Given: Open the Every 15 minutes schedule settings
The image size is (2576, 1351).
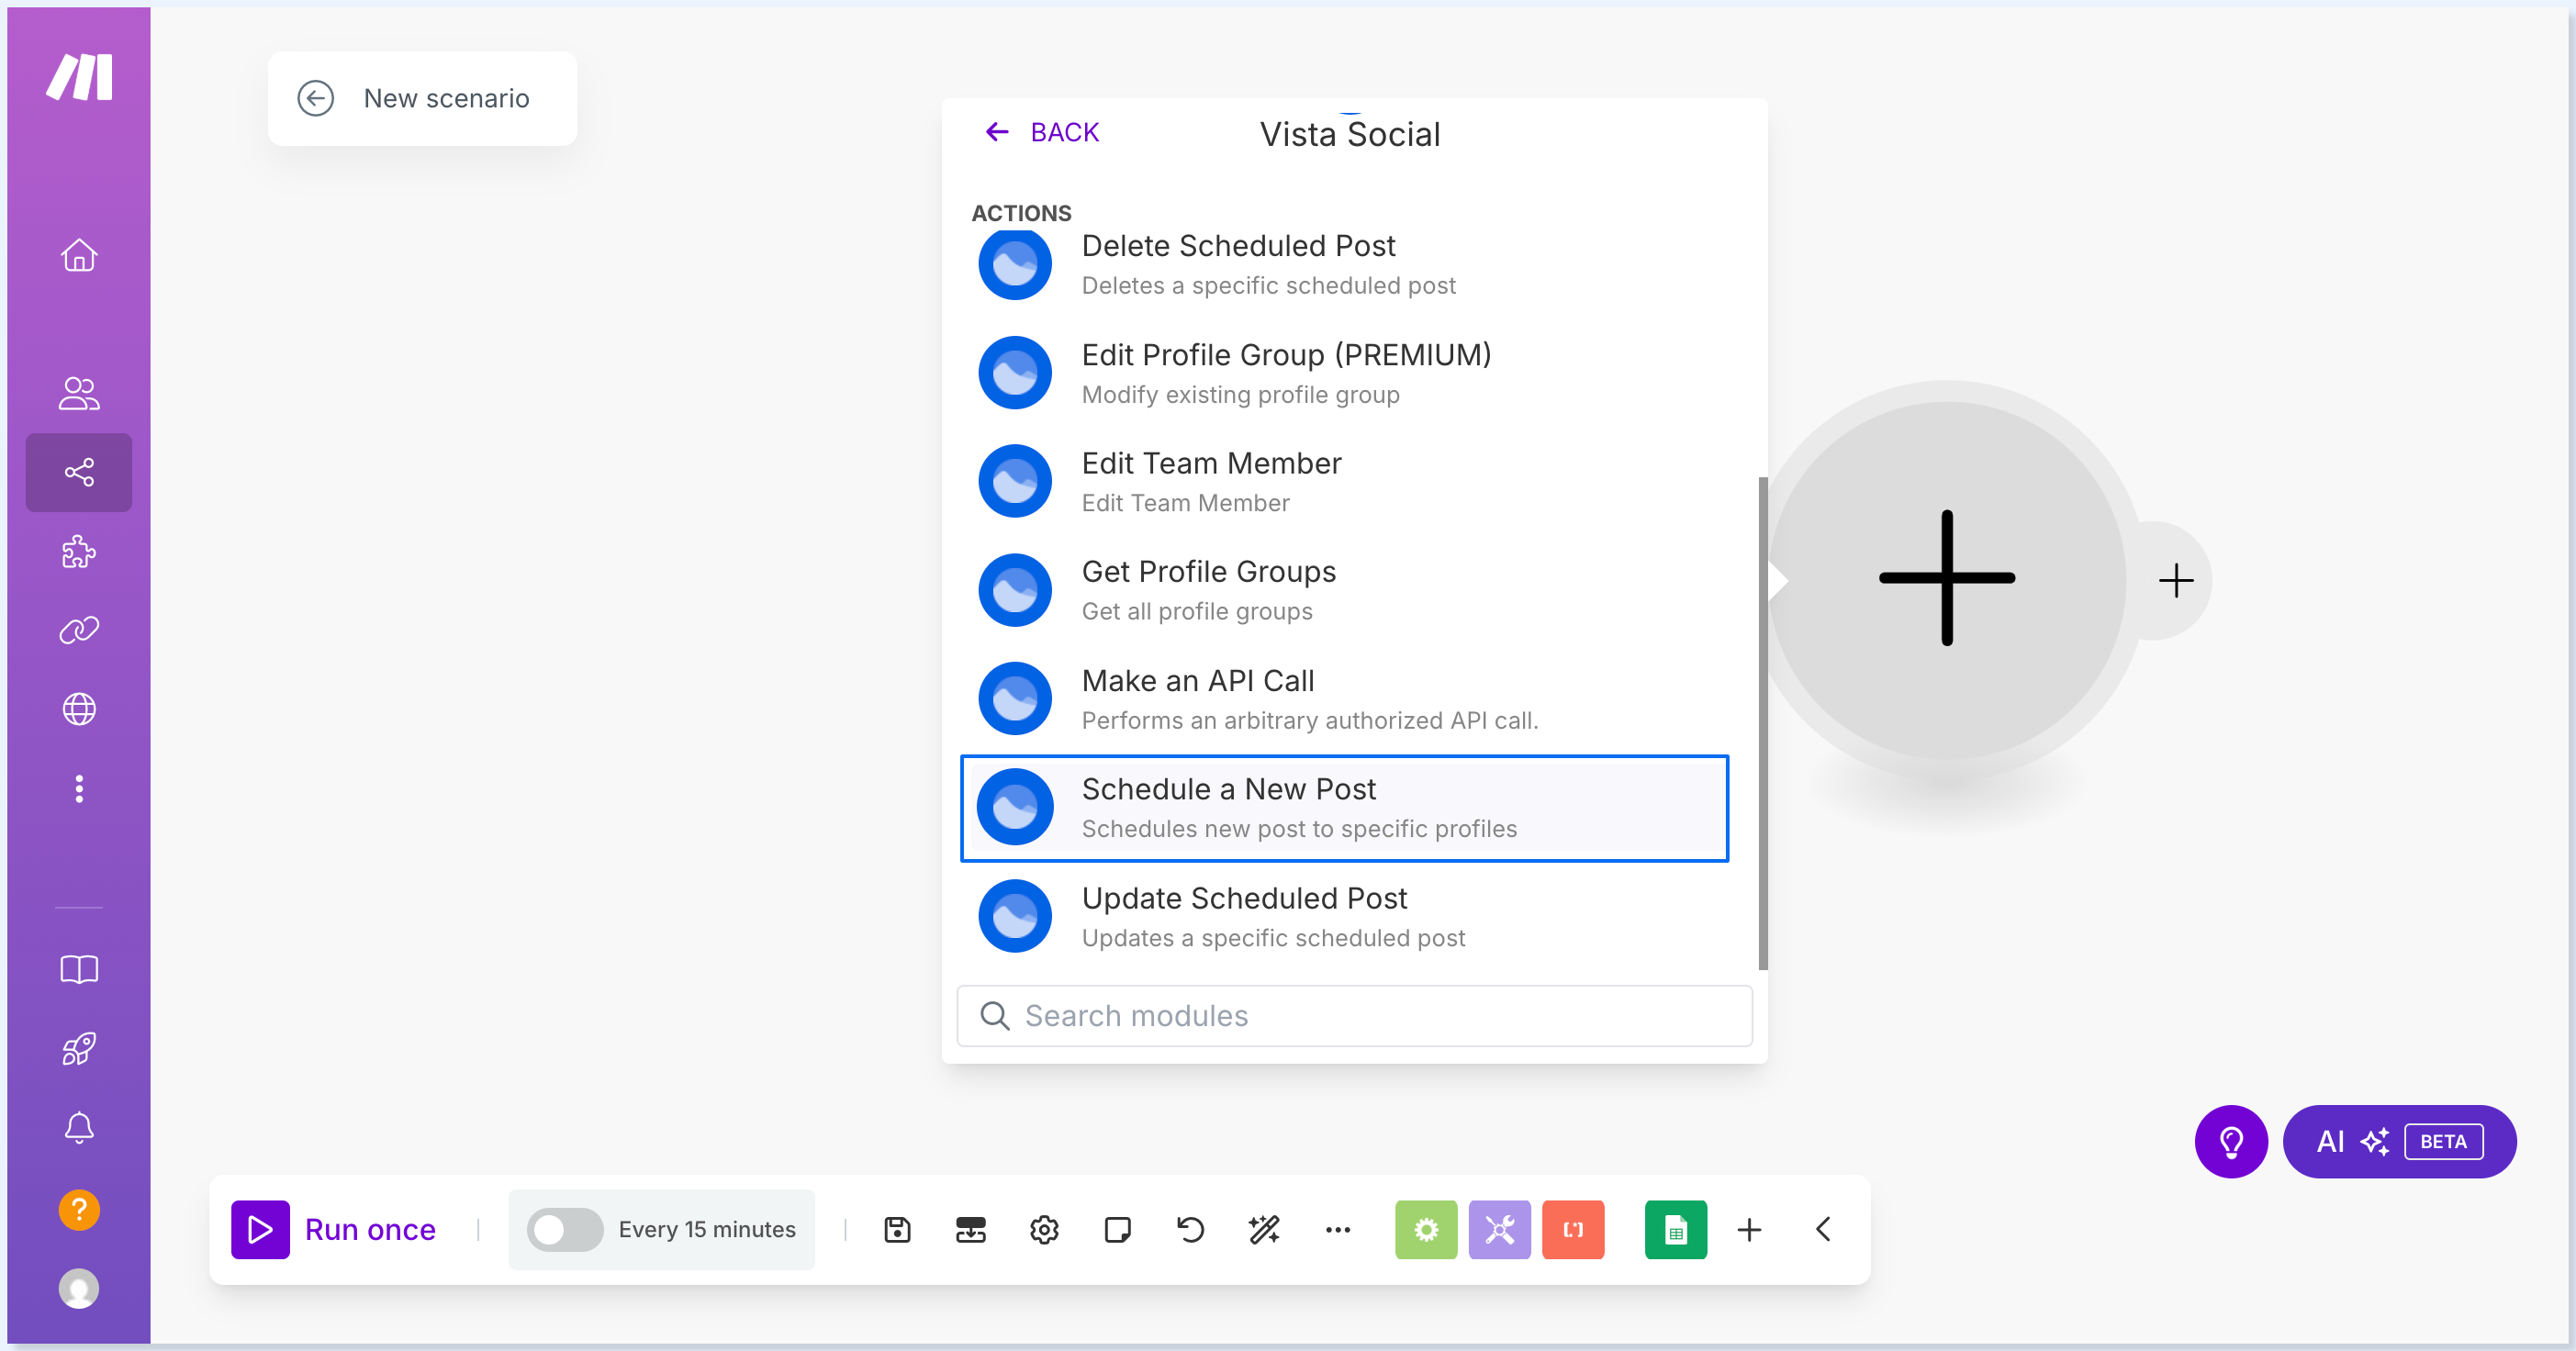Looking at the screenshot, I should click(x=707, y=1230).
